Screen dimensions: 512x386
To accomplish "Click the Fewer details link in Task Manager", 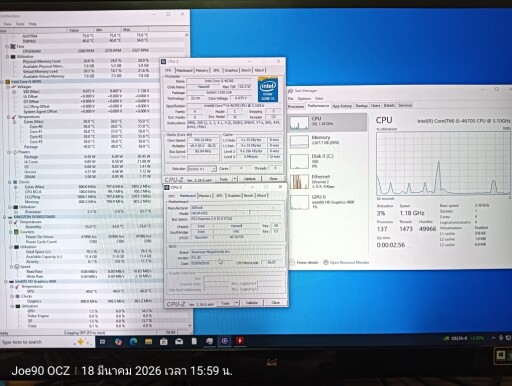I will click(307, 263).
